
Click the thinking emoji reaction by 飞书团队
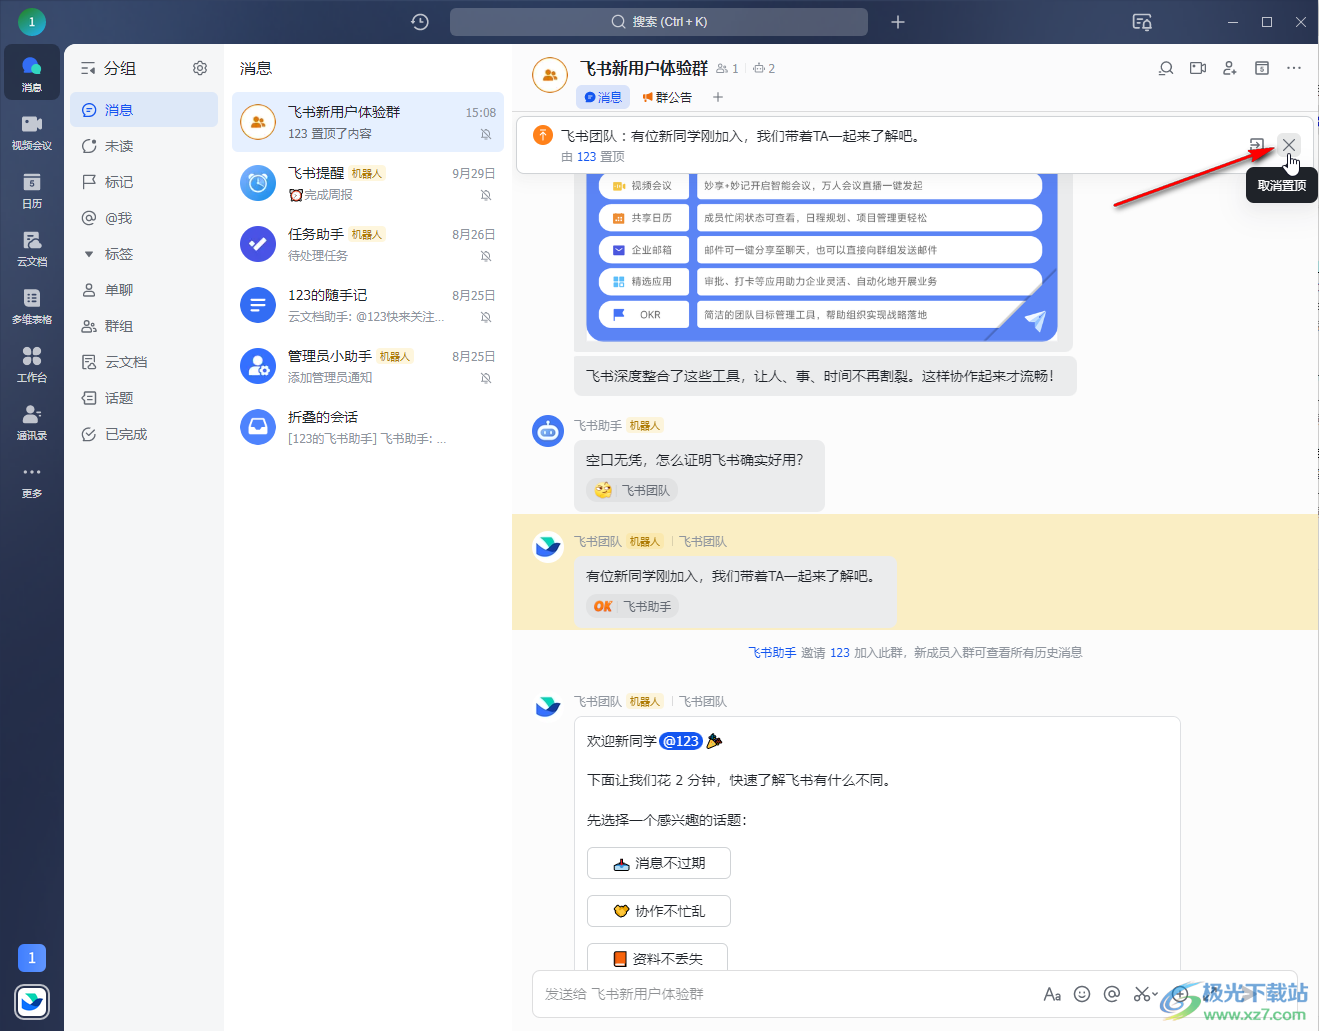point(632,490)
